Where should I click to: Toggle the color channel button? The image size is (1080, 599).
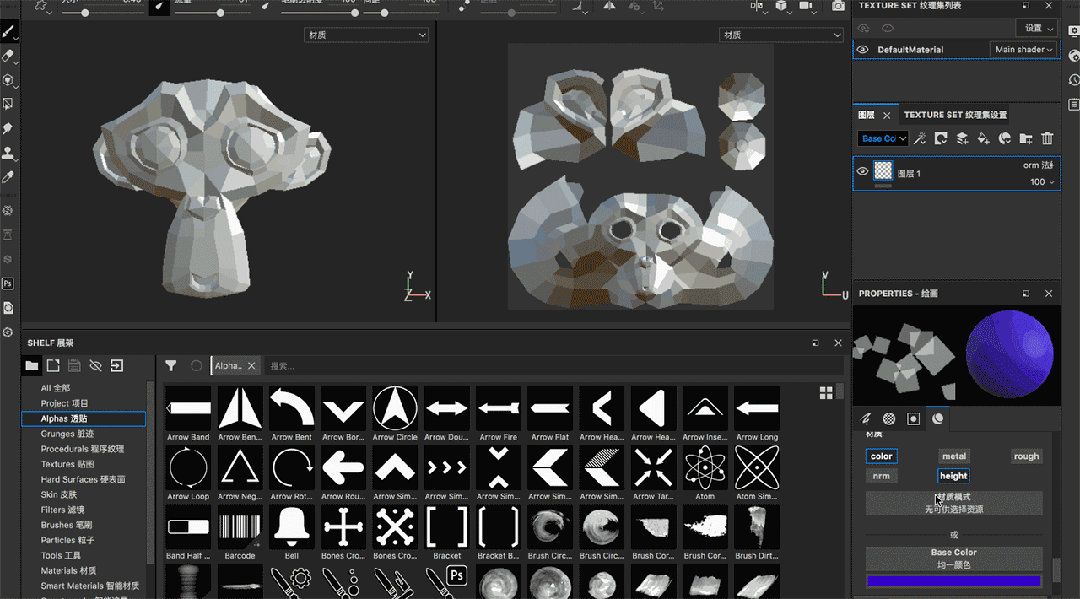882,456
